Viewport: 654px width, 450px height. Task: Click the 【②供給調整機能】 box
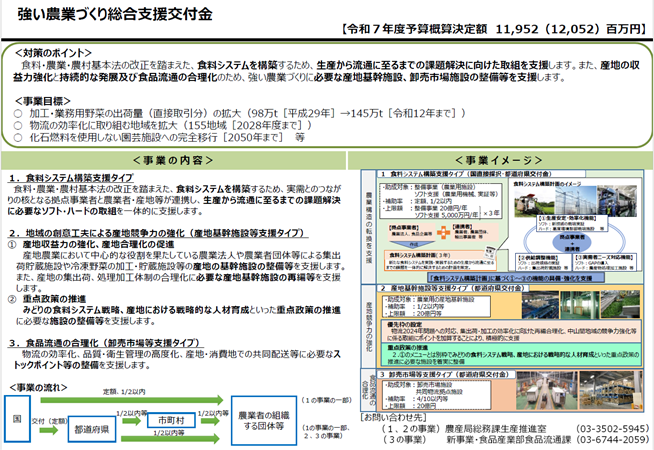542,262
